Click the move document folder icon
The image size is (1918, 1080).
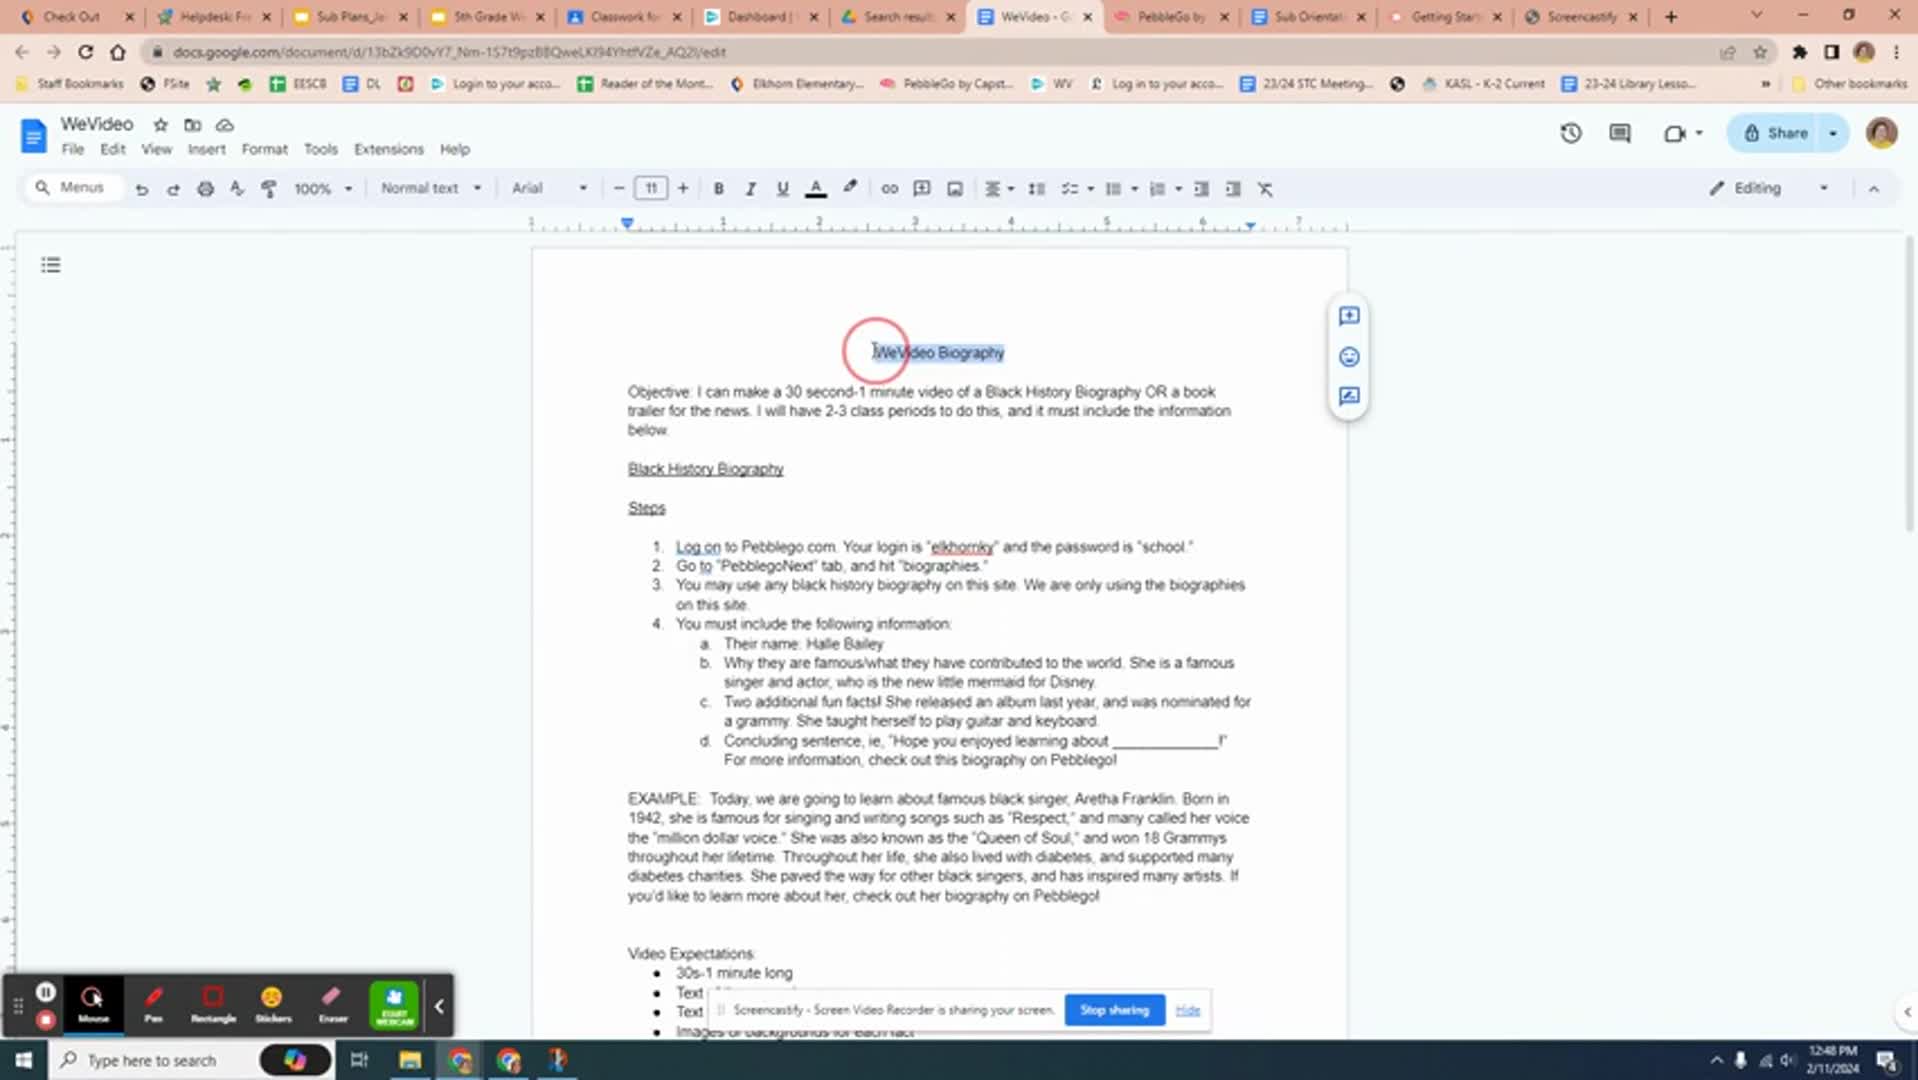point(193,125)
